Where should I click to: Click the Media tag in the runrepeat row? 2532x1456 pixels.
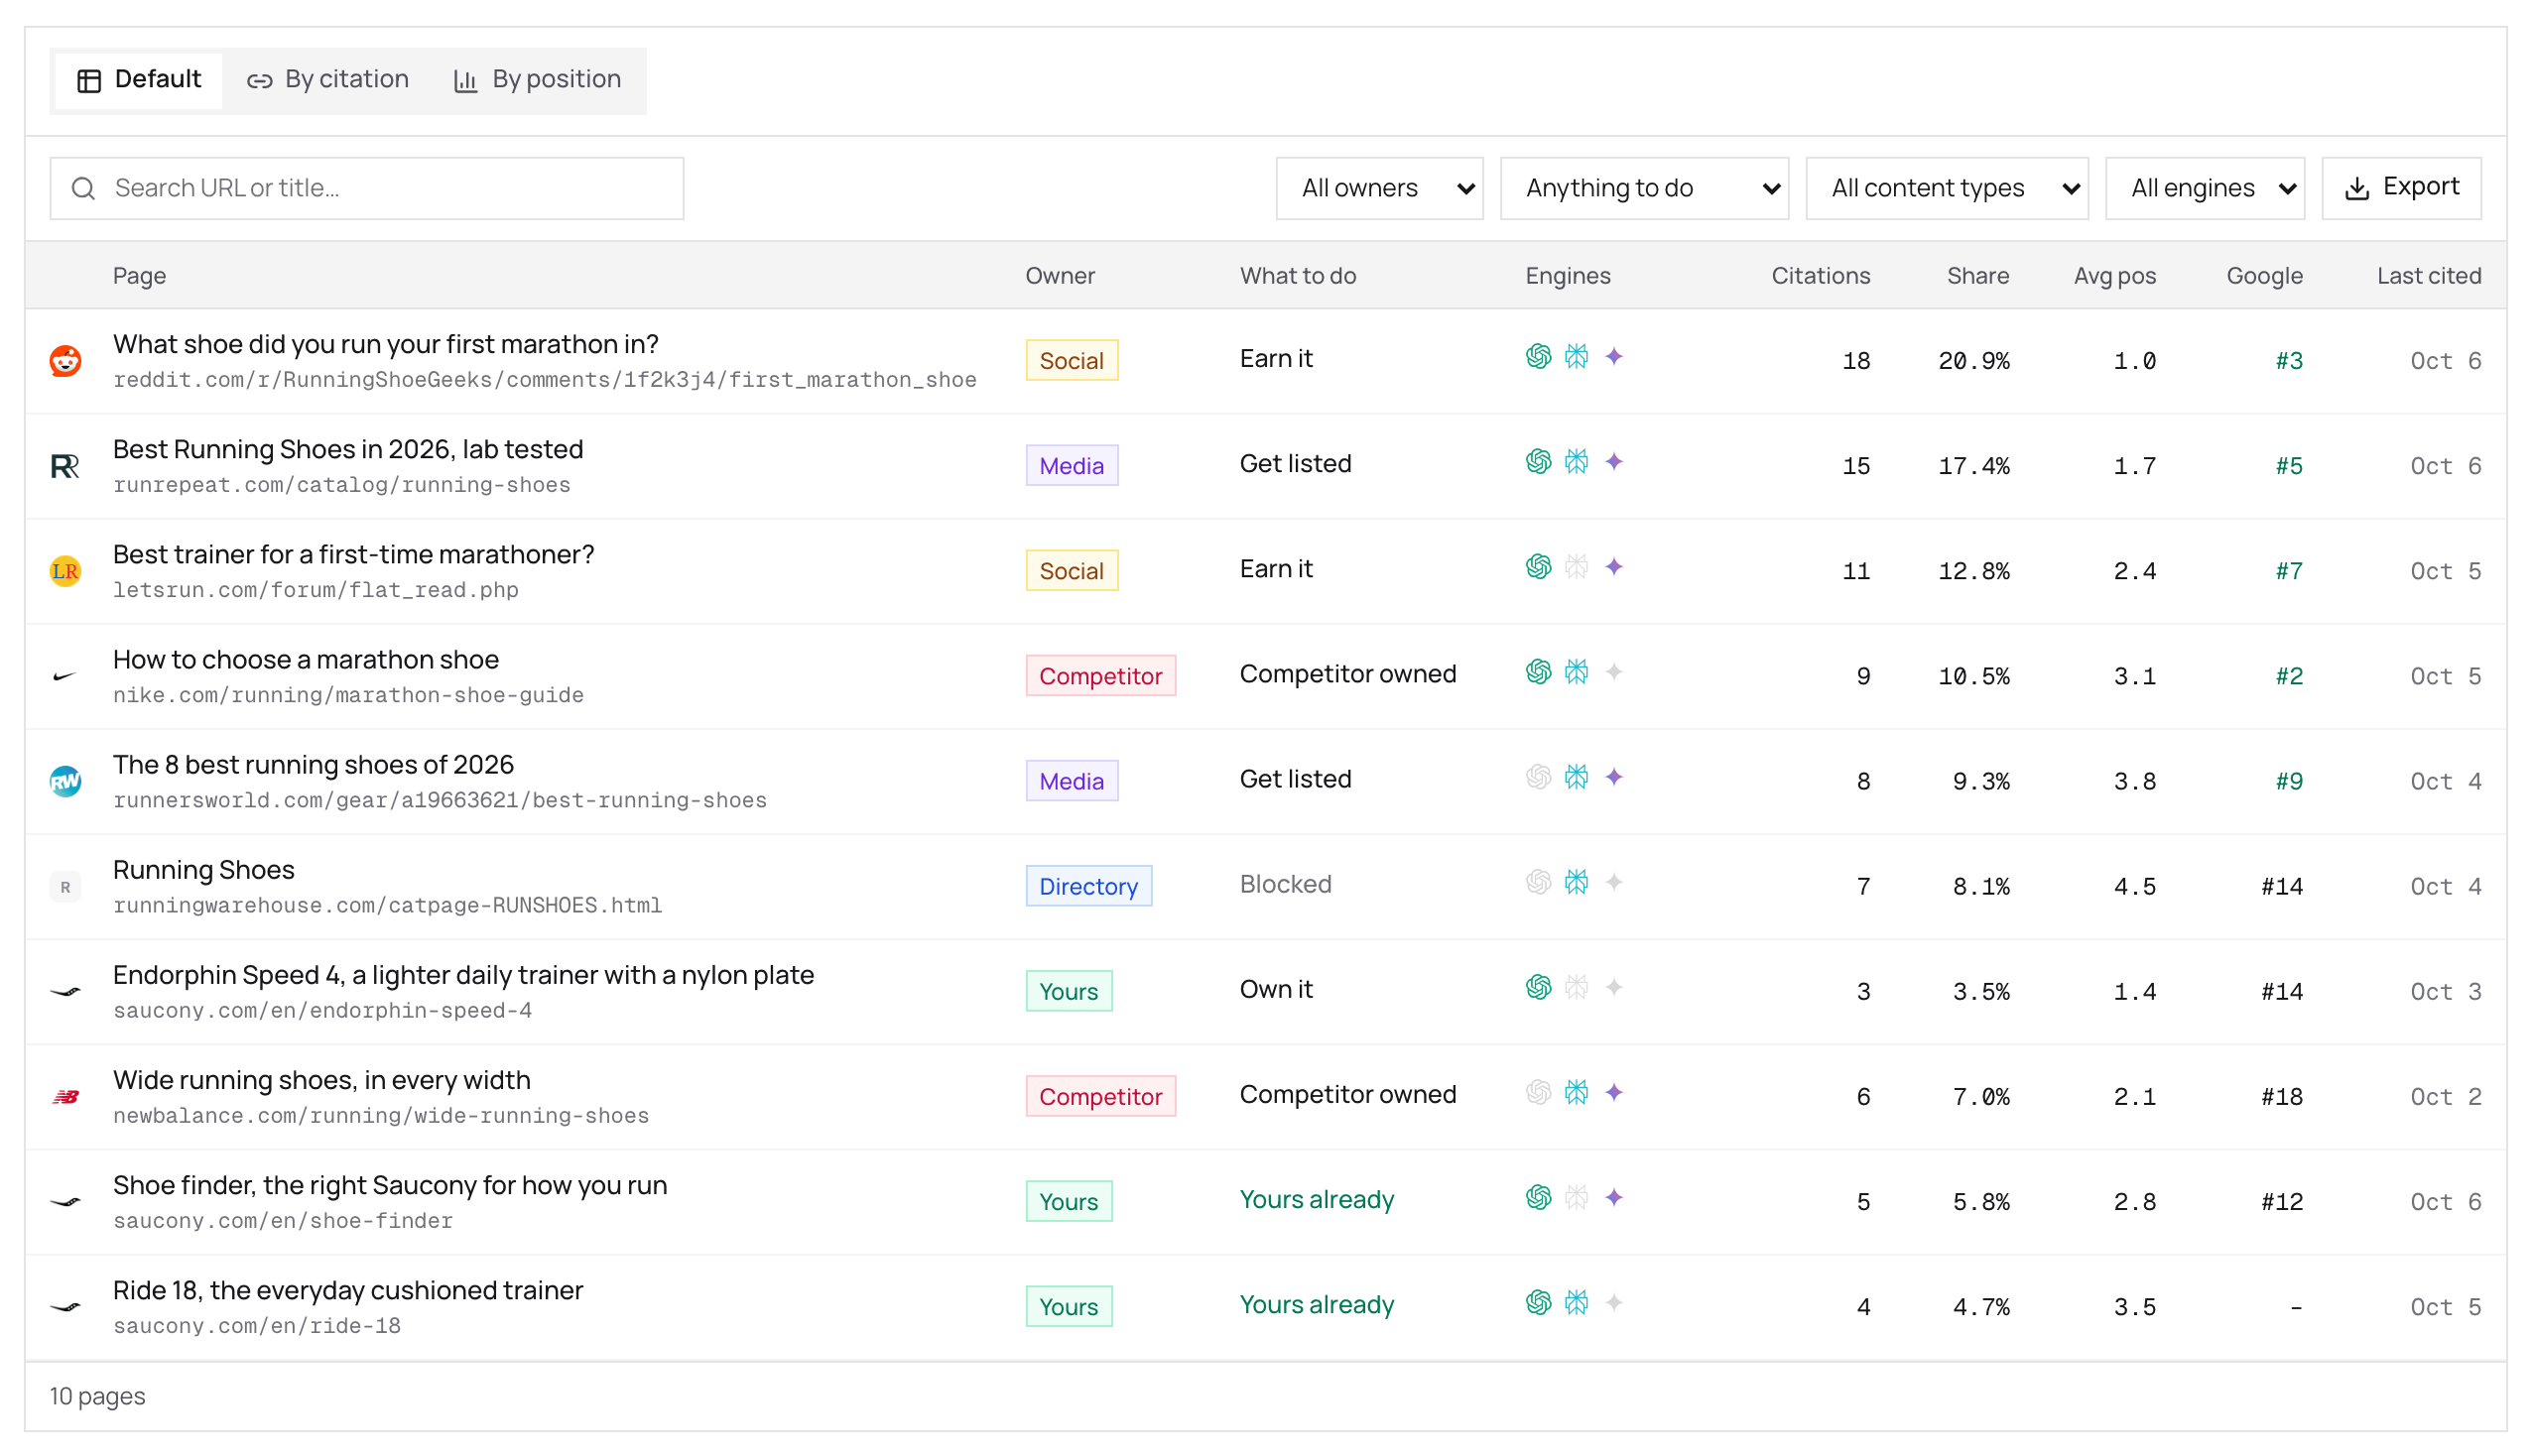tap(1071, 466)
